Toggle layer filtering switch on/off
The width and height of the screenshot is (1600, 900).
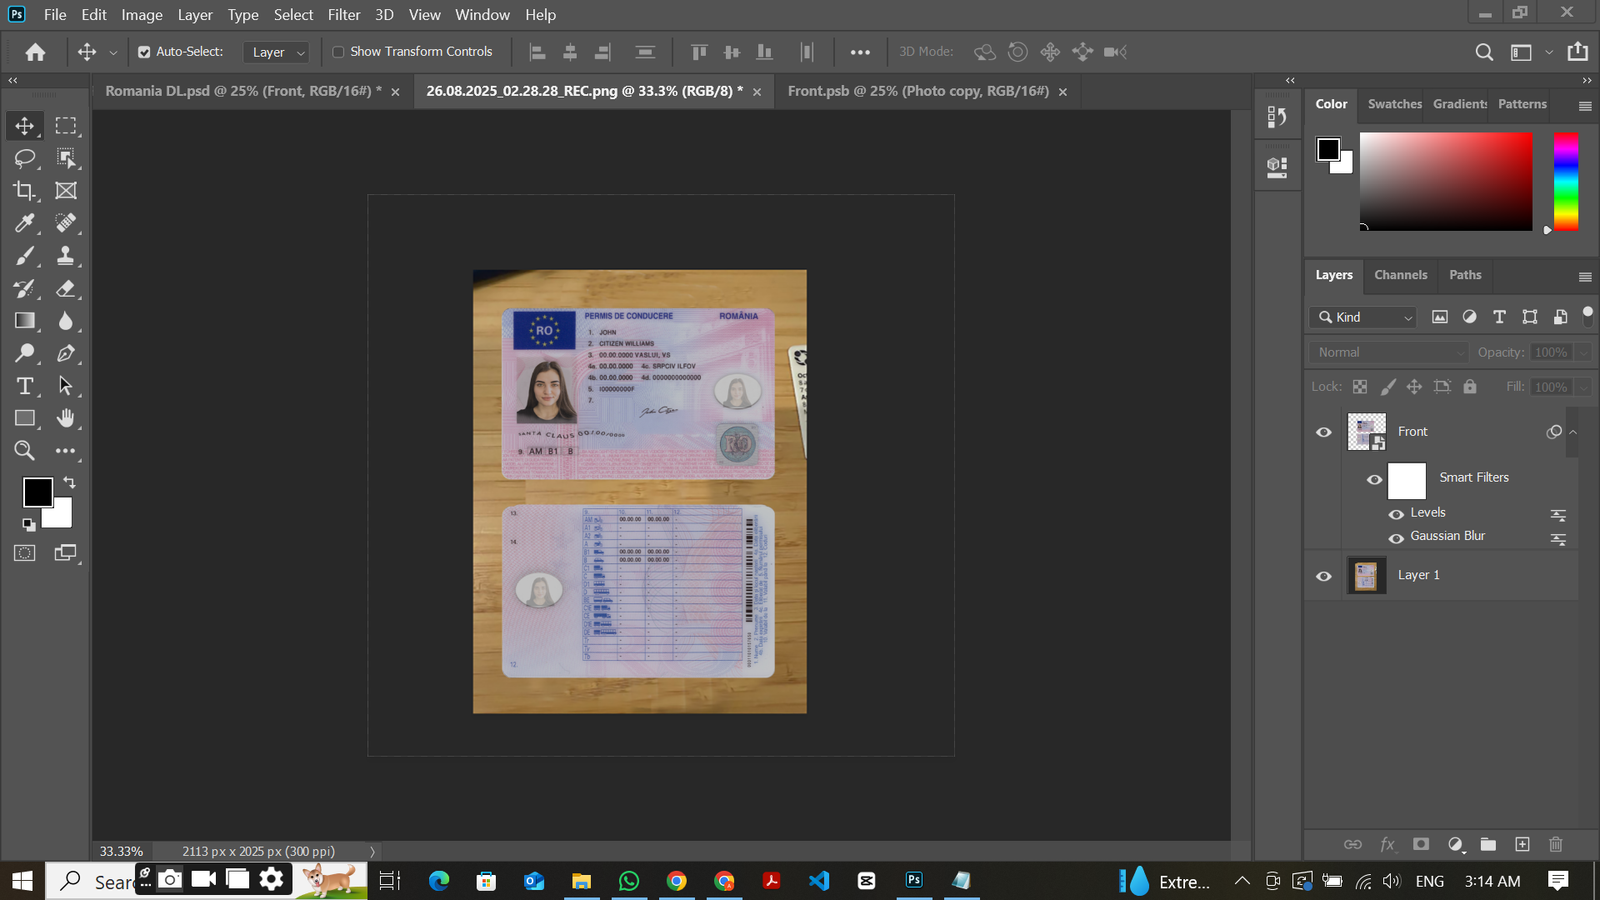point(1587,317)
